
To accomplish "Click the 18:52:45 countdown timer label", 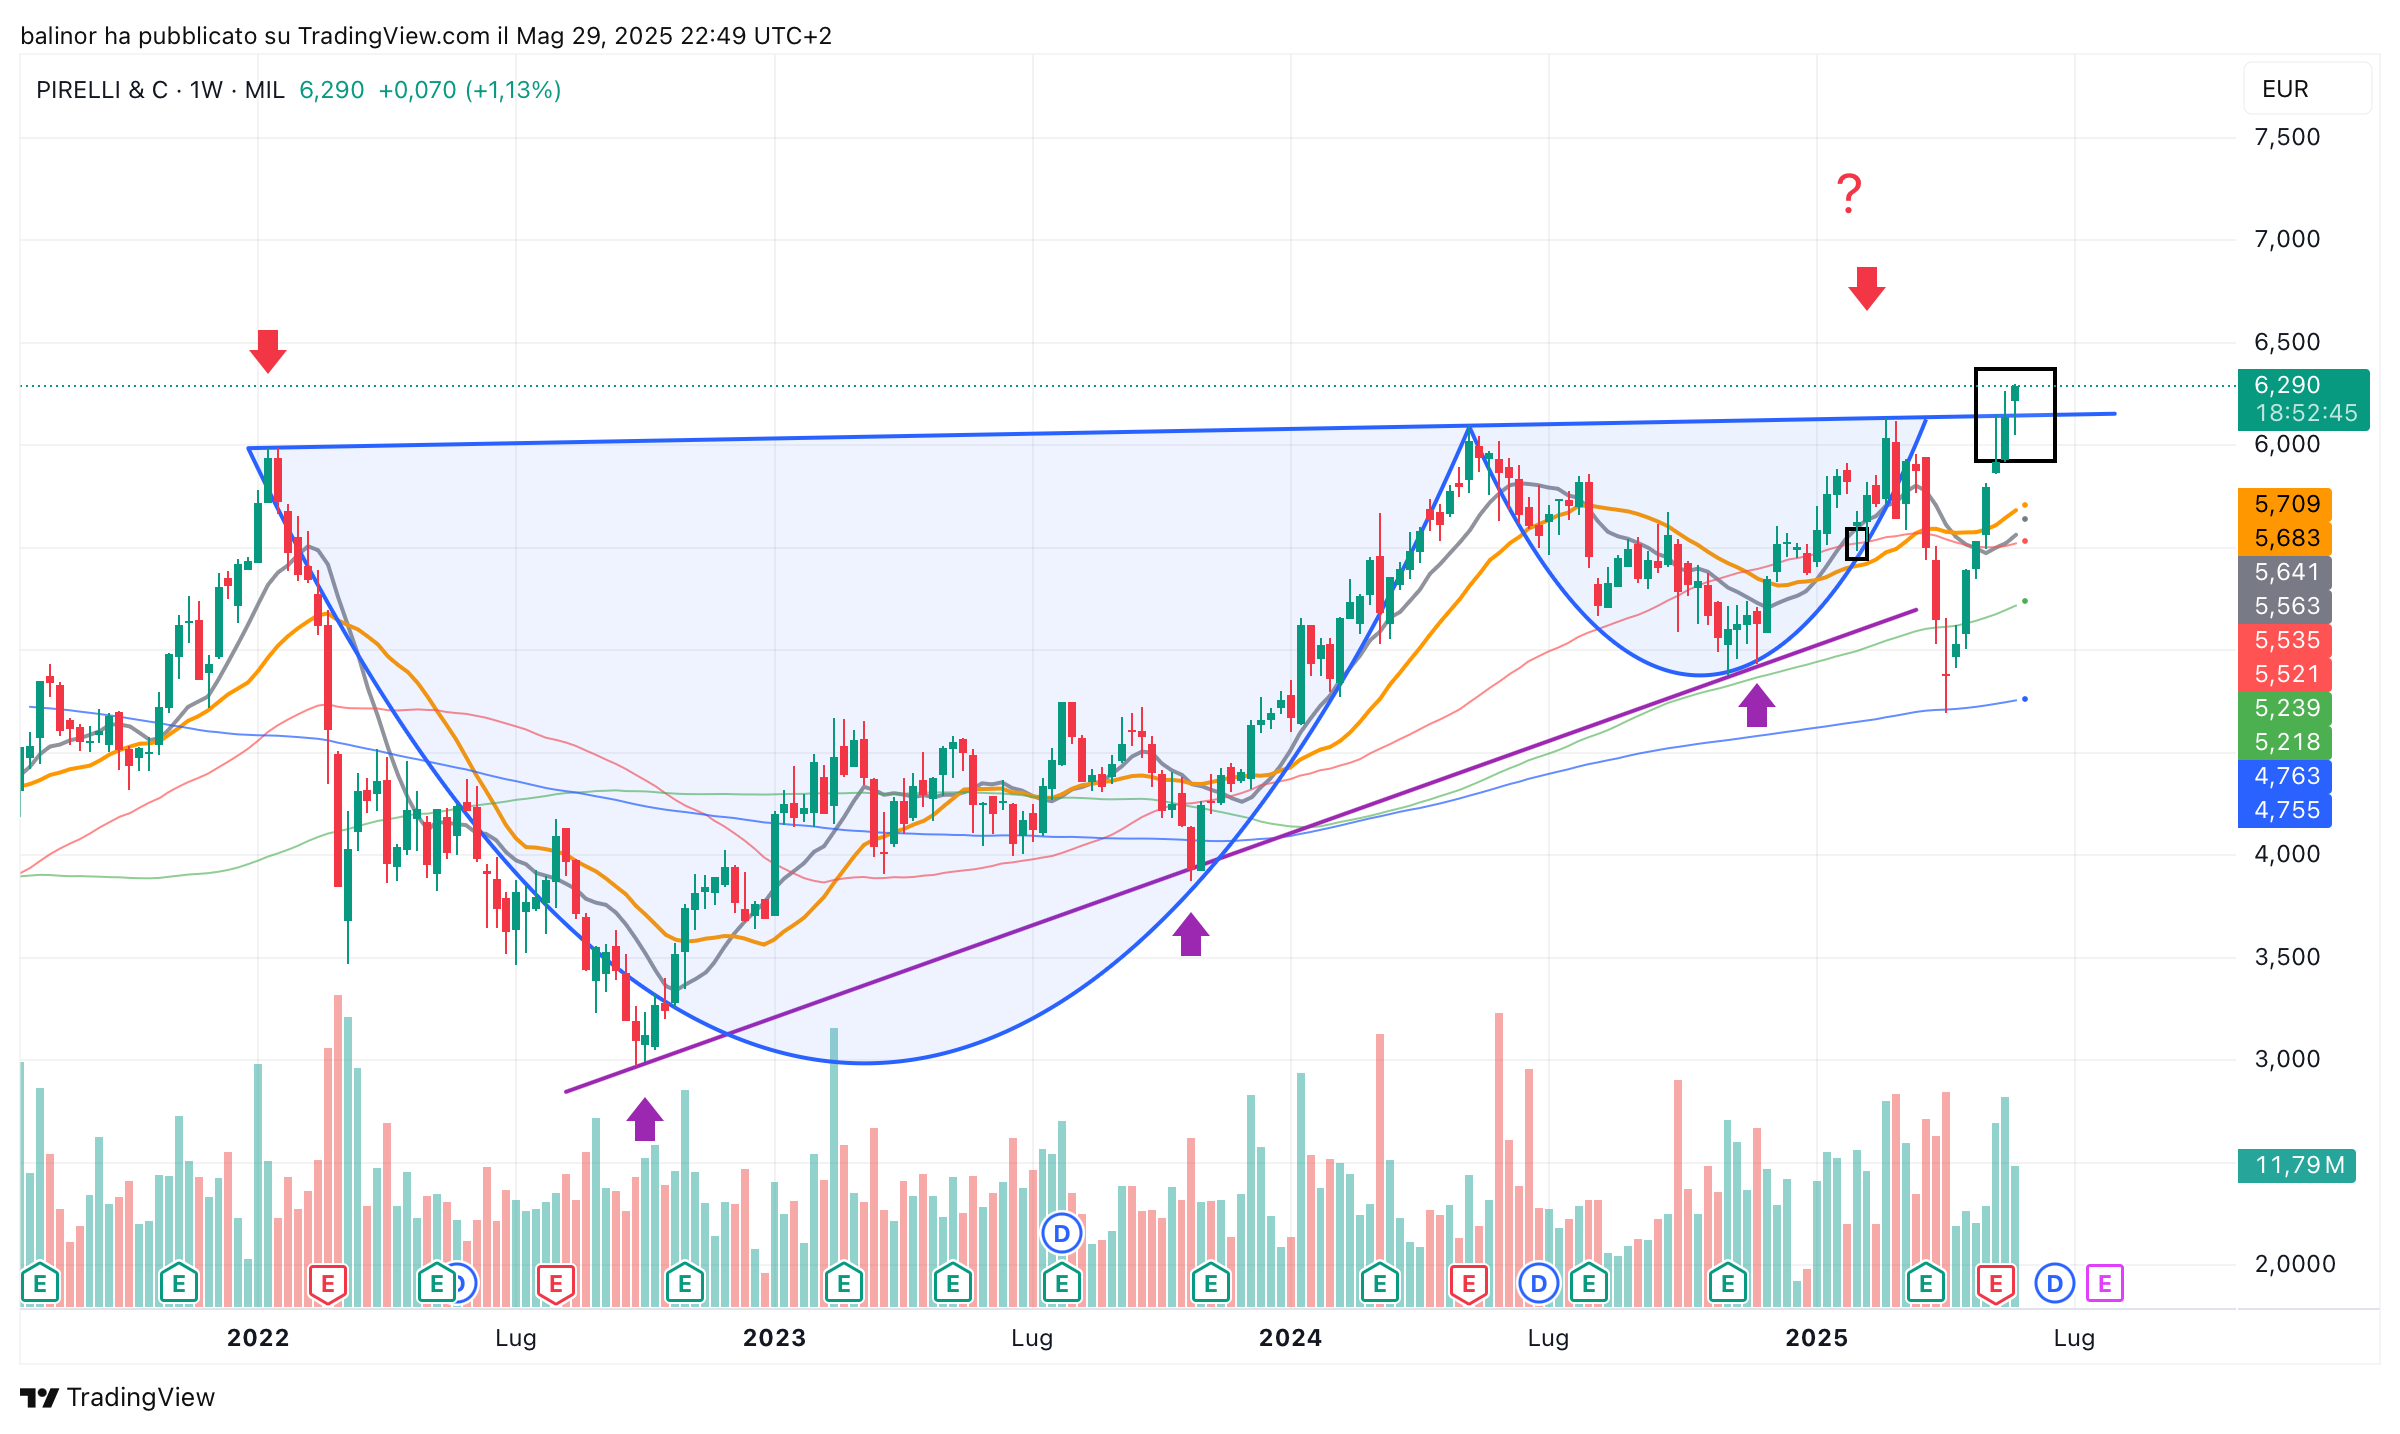I will pos(2303,414).
